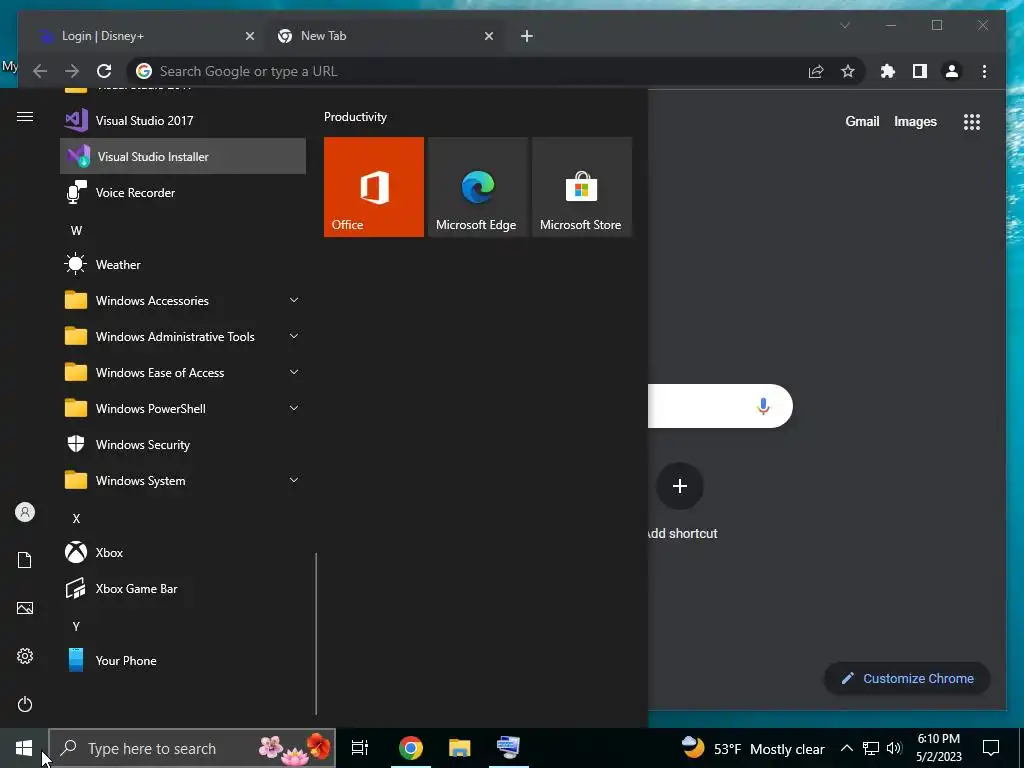
Task: Open the Weather app
Action: pyautogui.click(x=183, y=264)
